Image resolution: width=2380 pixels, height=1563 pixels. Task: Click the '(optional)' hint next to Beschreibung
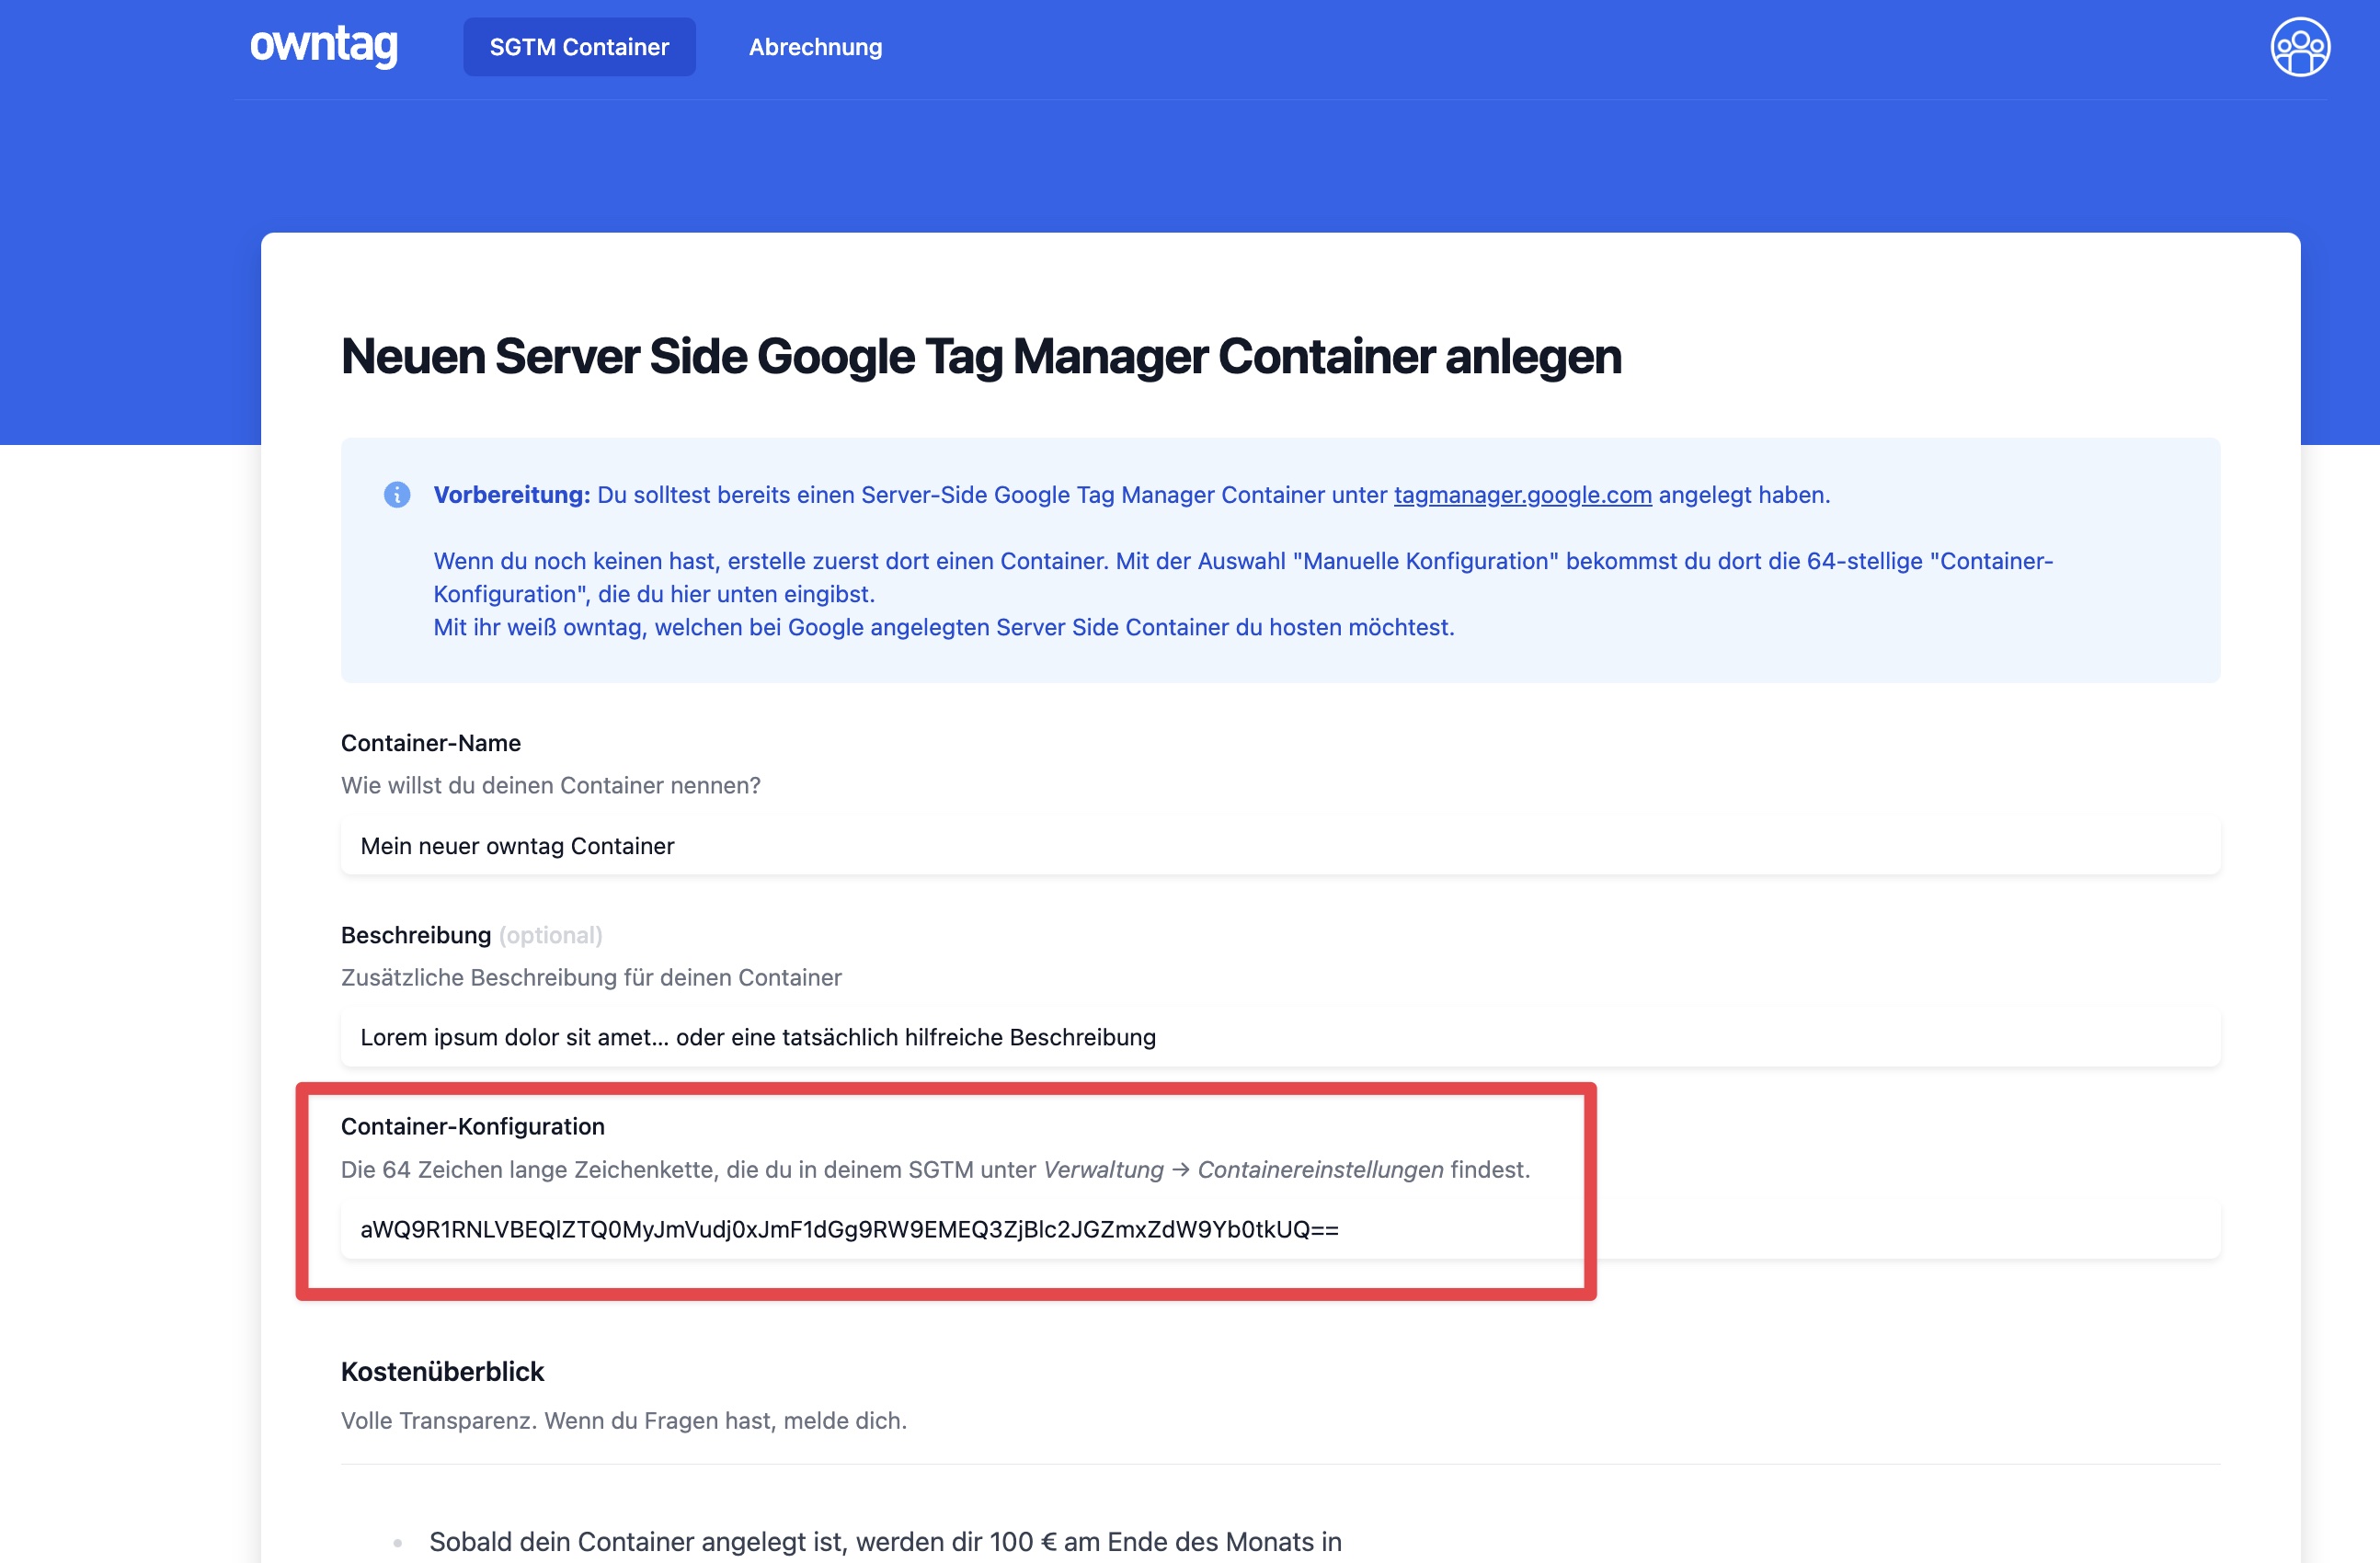tap(551, 935)
